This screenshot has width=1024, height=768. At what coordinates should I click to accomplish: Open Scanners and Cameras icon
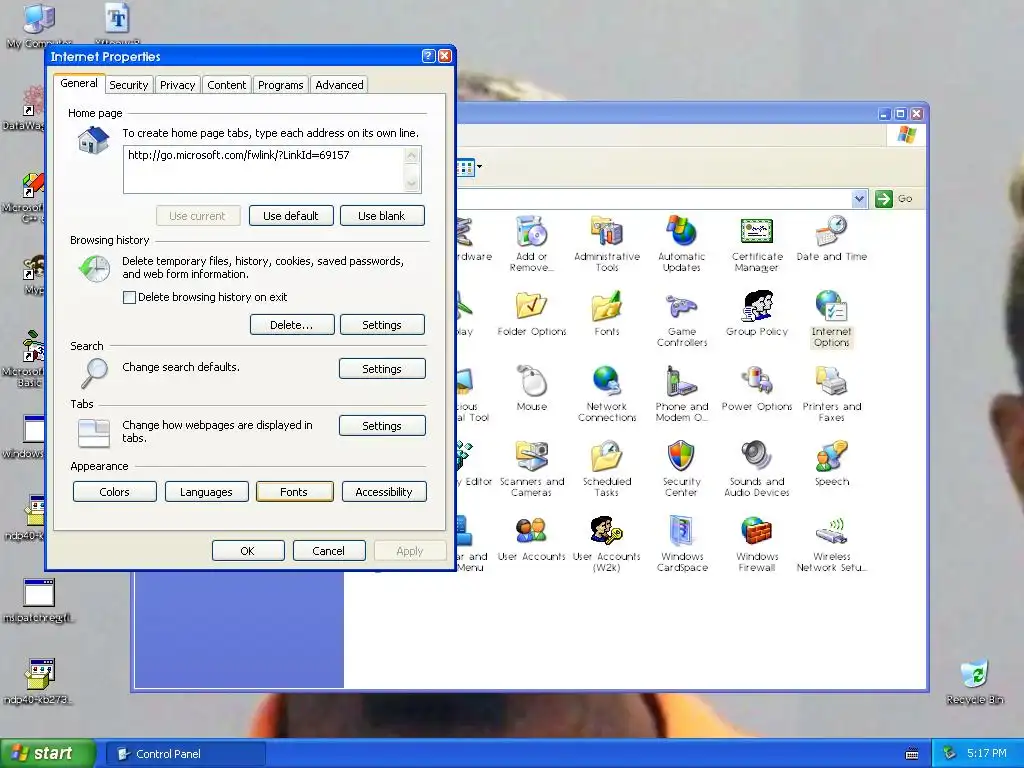point(531,469)
